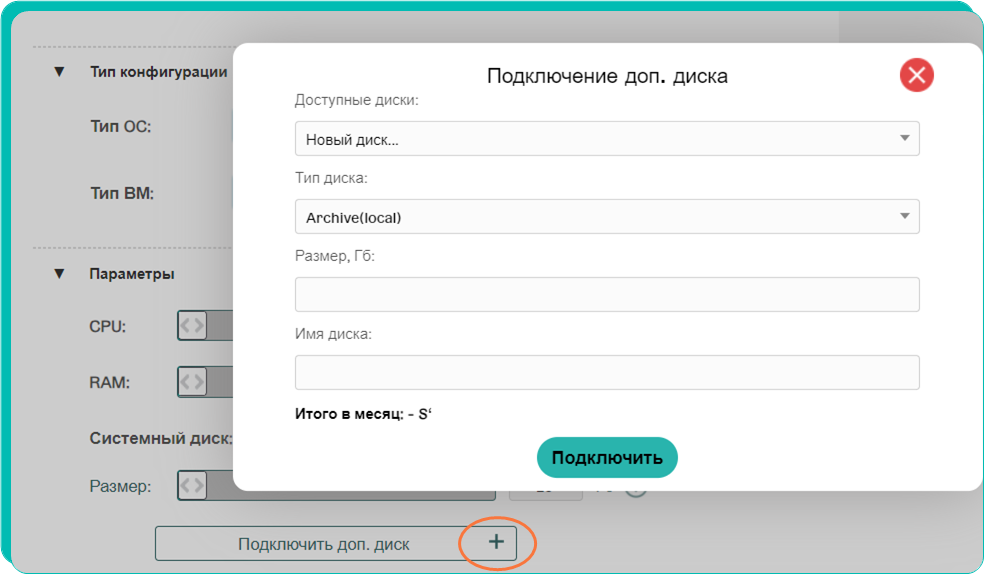Click the Подключить доп. диск button

point(336,543)
